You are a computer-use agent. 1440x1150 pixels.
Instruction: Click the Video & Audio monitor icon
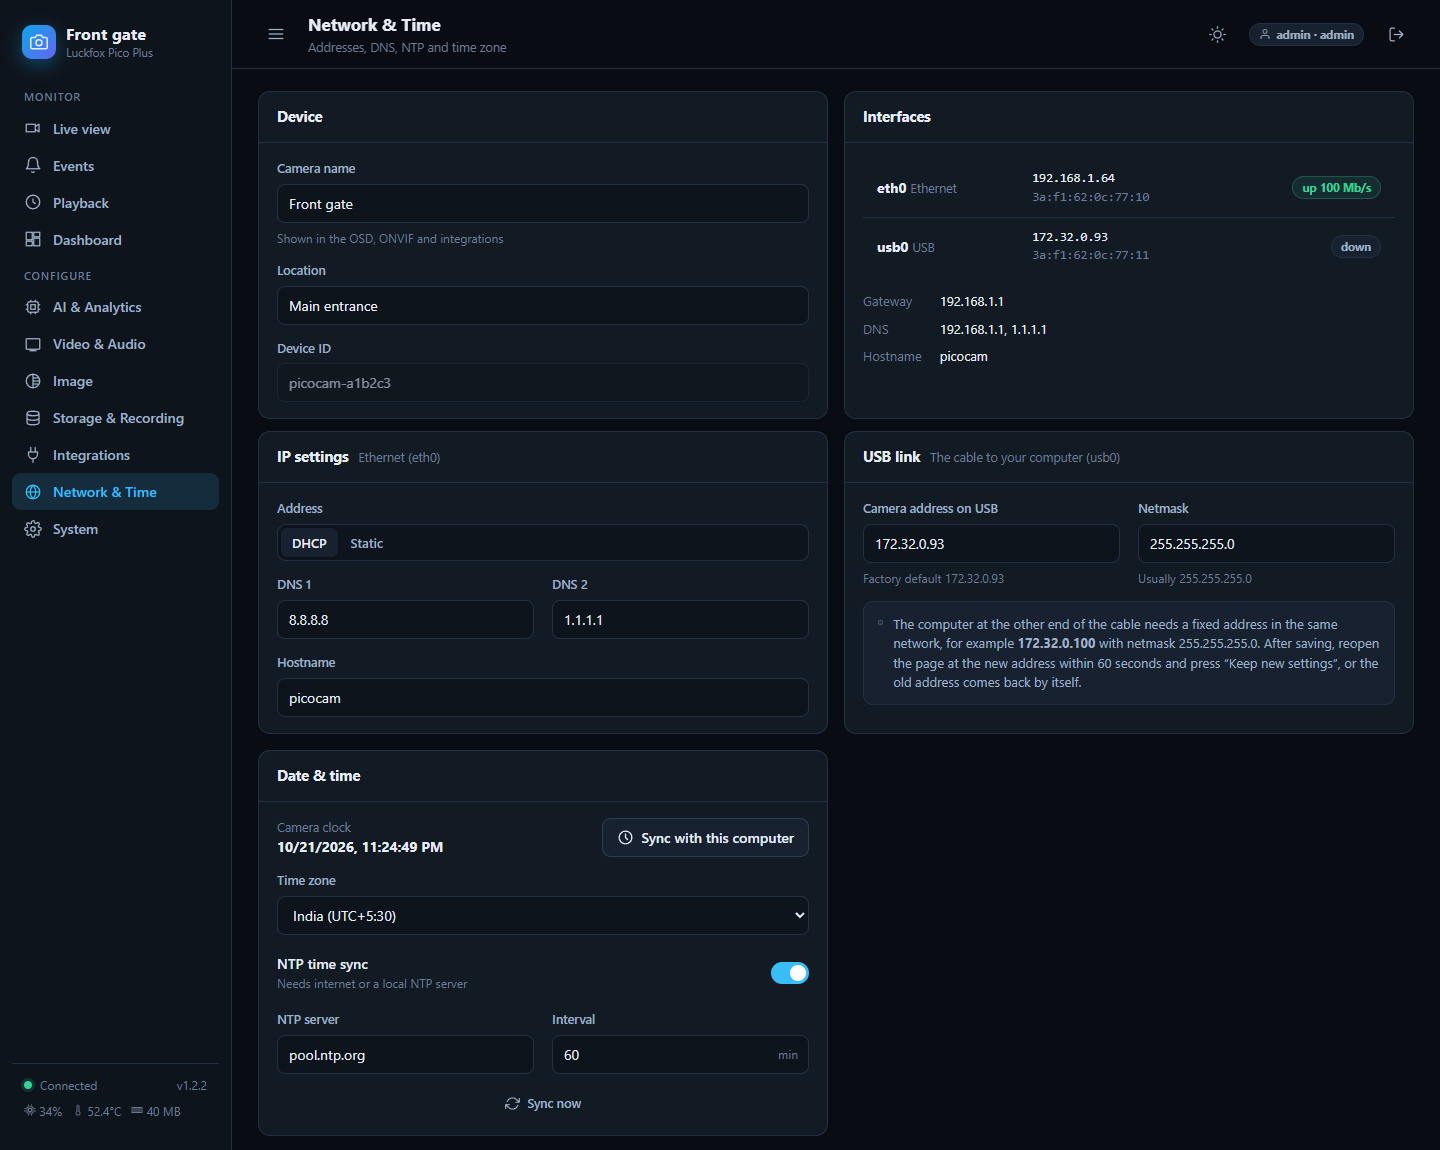point(33,344)
